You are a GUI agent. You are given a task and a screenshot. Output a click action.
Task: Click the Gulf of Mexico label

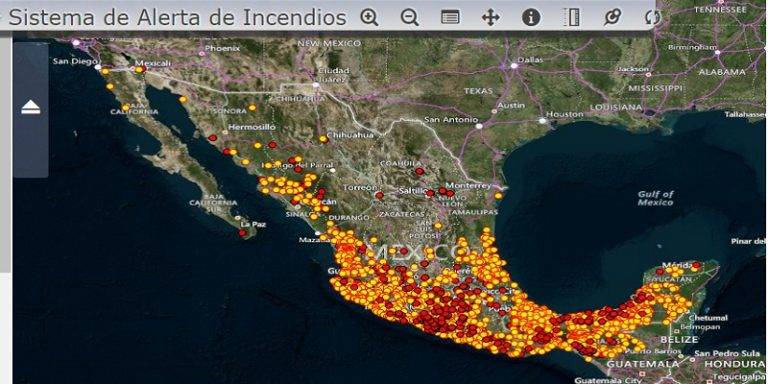click(x=656, y=198)
